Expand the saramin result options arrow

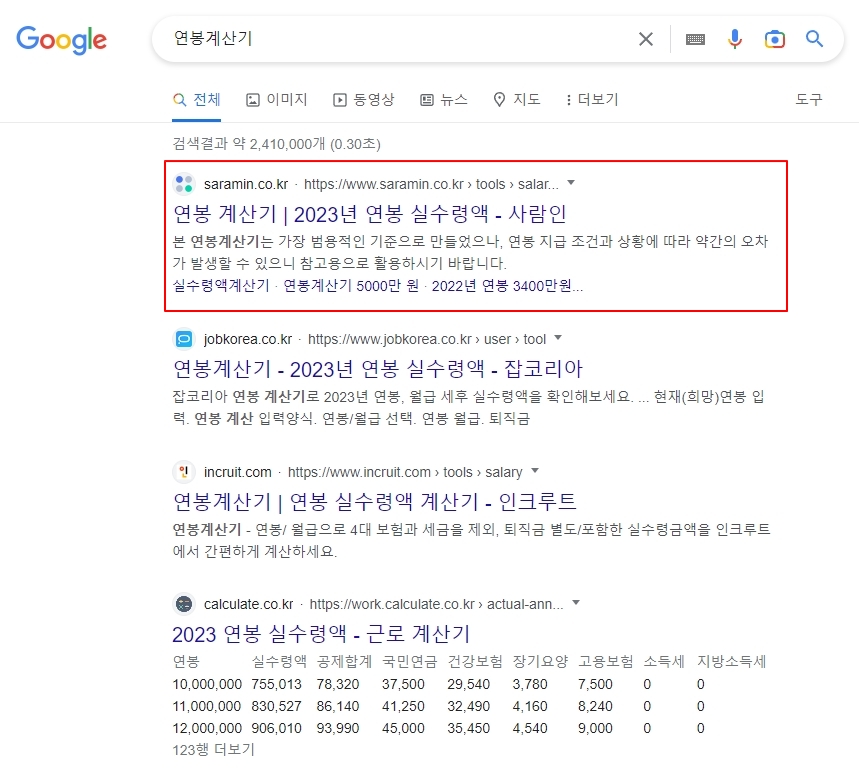coord(571,182)
